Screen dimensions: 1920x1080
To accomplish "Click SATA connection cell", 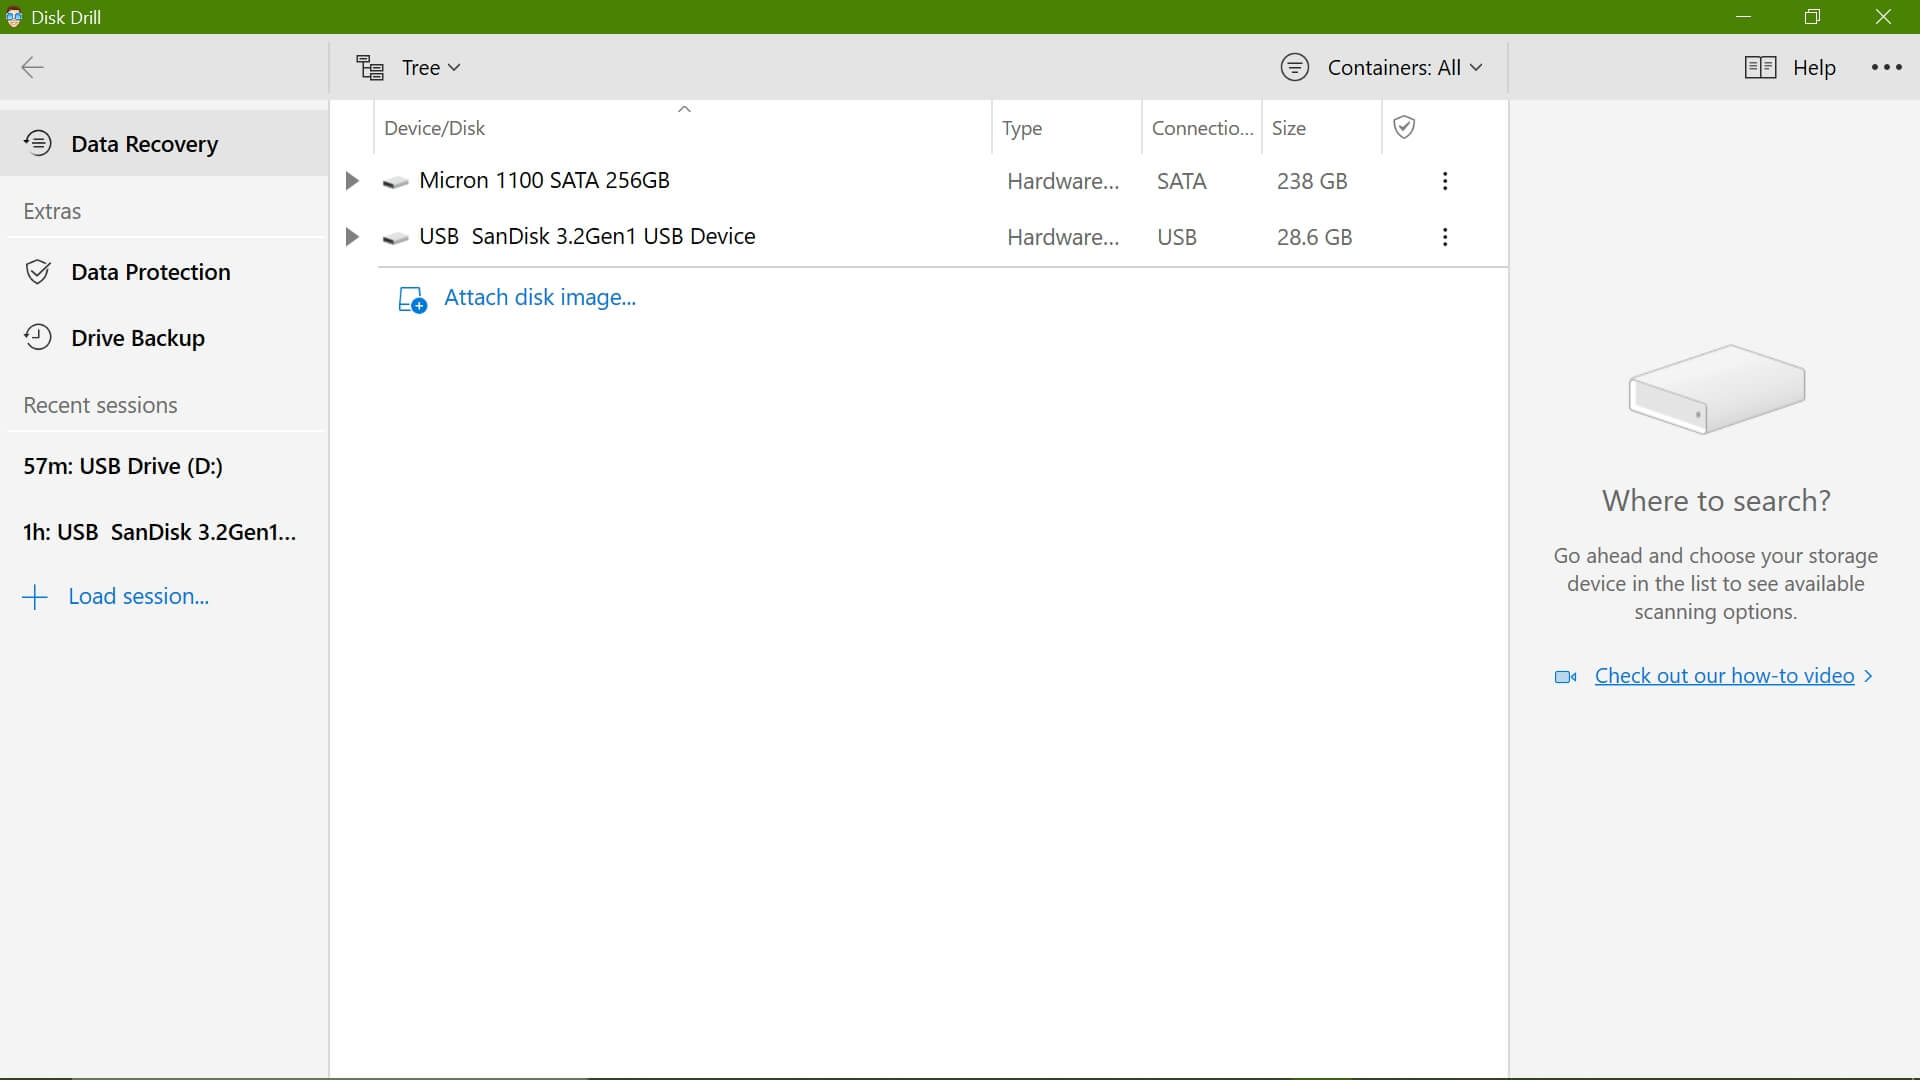I will (x=1181, y=181).
